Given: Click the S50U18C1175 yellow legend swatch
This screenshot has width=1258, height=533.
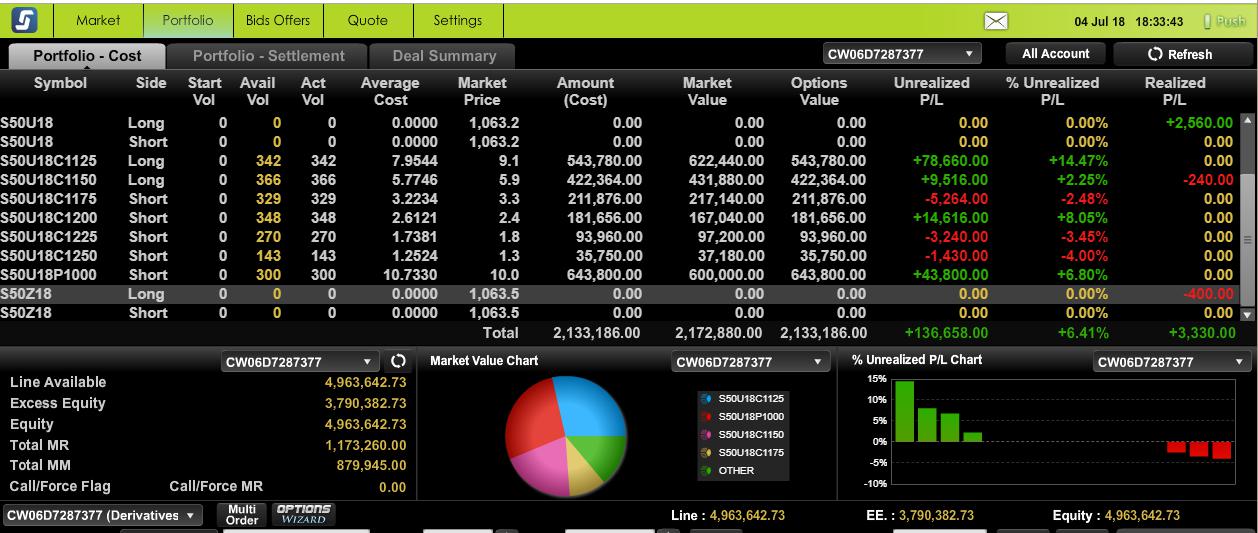Looking at the screenshot, I should 706,452.
